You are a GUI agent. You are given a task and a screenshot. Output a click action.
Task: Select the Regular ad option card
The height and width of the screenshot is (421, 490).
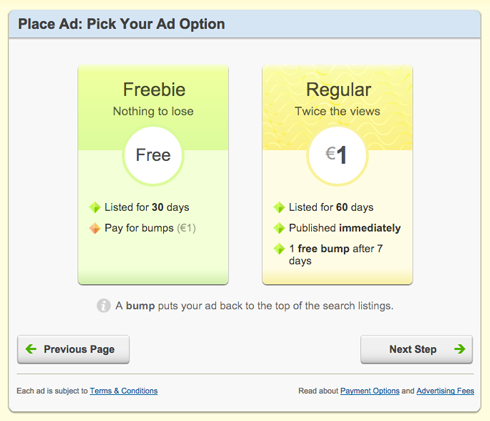click(337, 175)
